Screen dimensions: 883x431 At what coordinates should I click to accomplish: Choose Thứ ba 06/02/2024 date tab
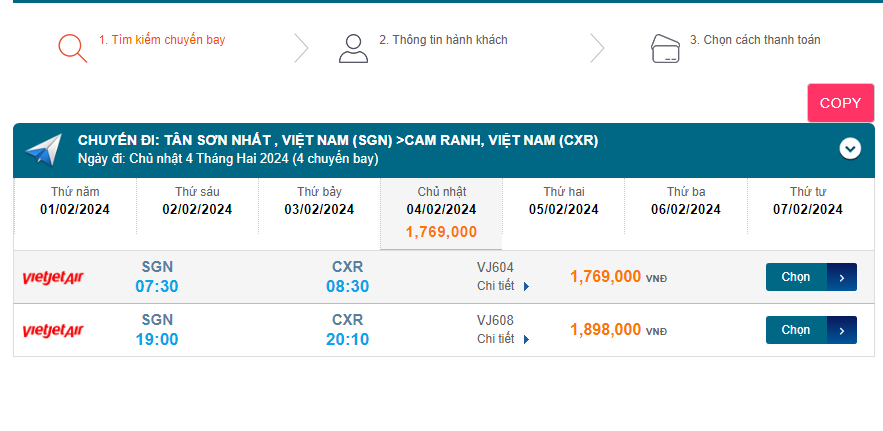tap(685, 201)
